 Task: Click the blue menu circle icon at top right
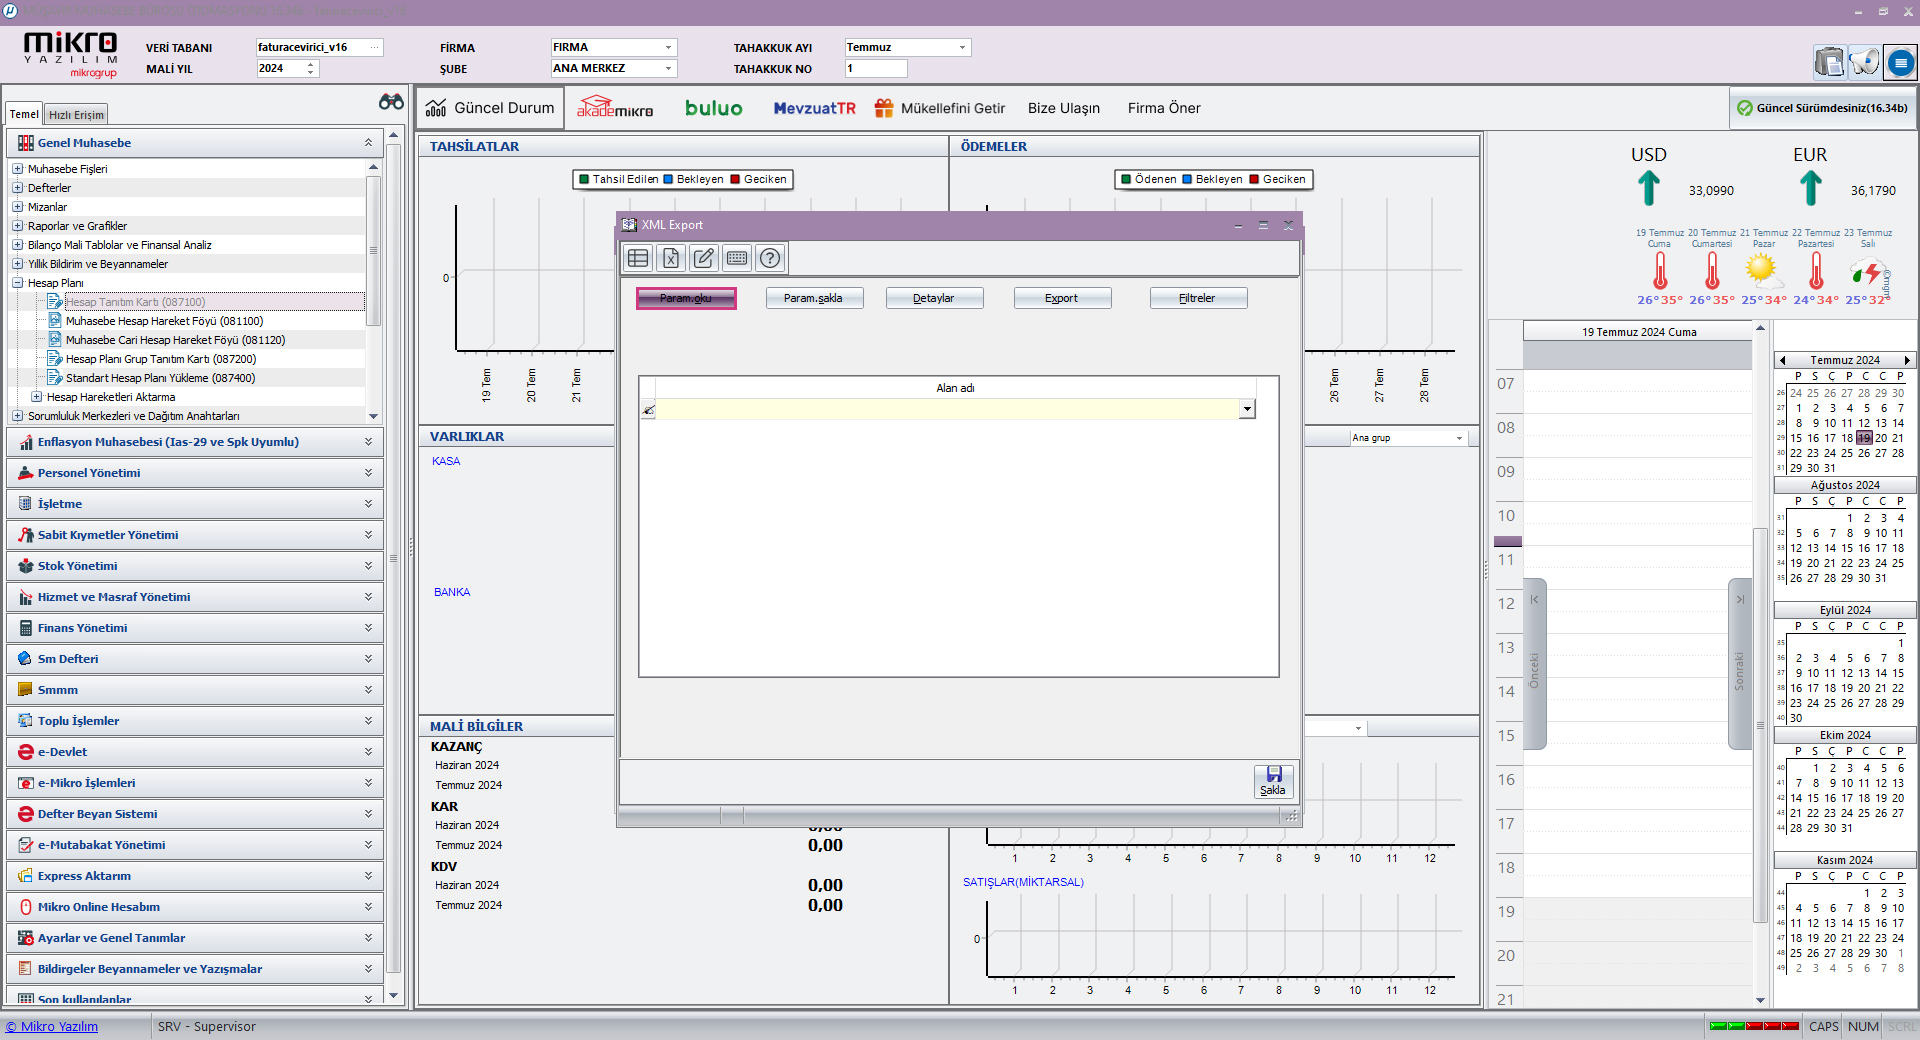point(1900,63)
